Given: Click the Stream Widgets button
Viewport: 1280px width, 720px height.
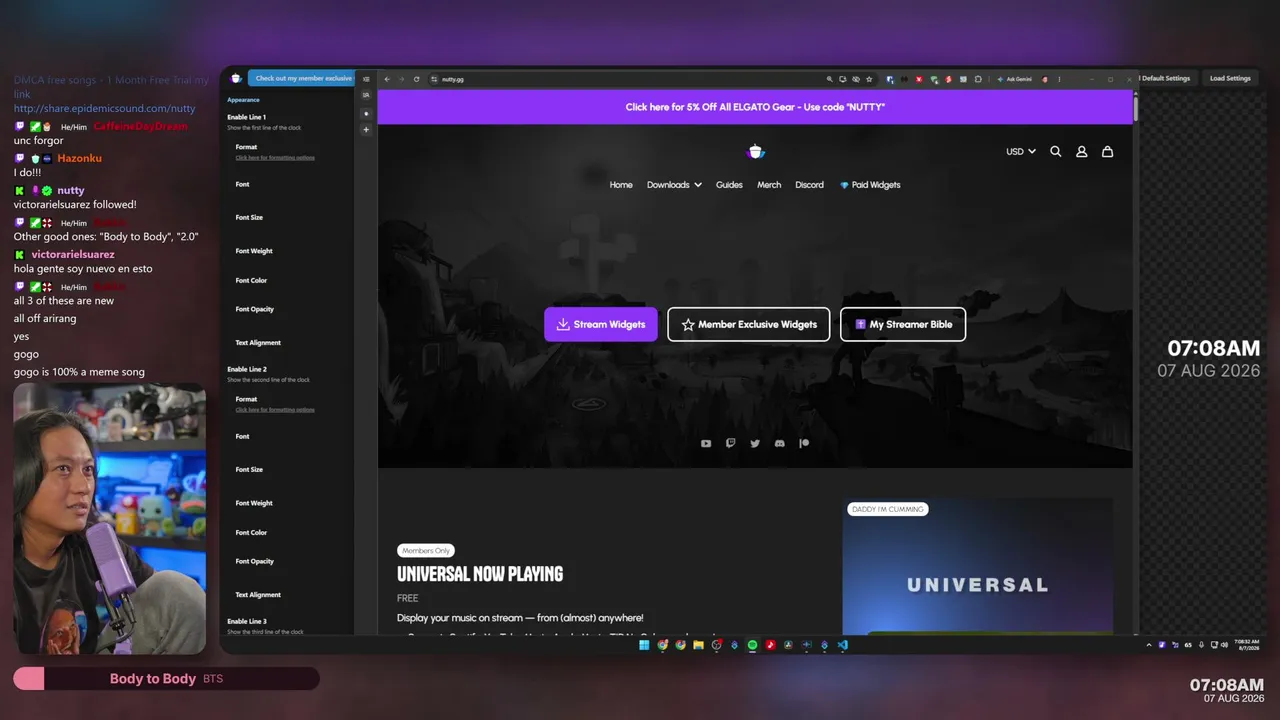Looking at the screenshot, I should pos(601,324).
